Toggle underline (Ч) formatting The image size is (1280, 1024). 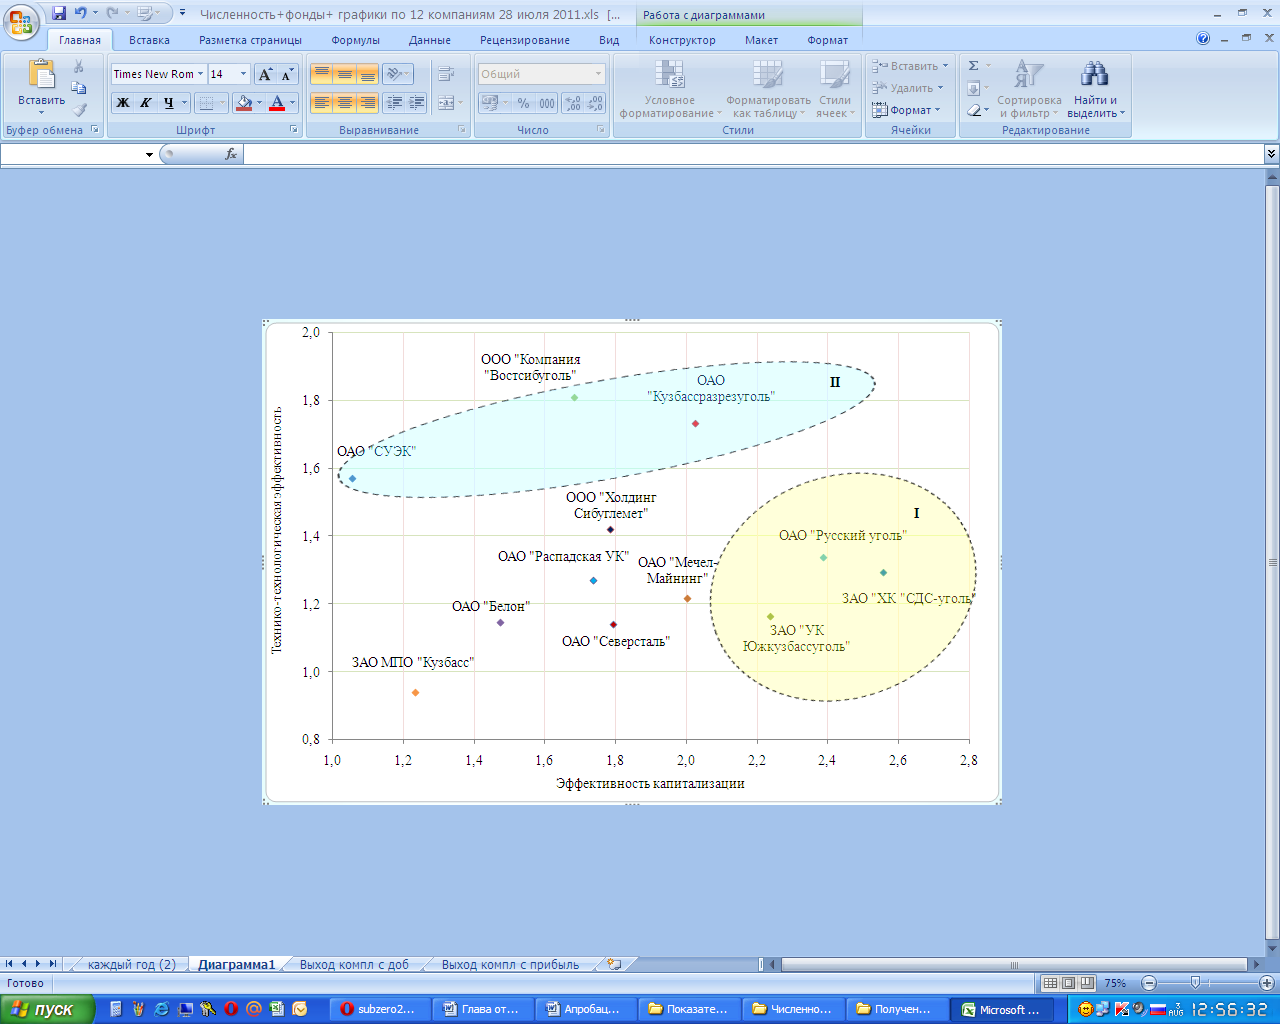tap(168, 102)
